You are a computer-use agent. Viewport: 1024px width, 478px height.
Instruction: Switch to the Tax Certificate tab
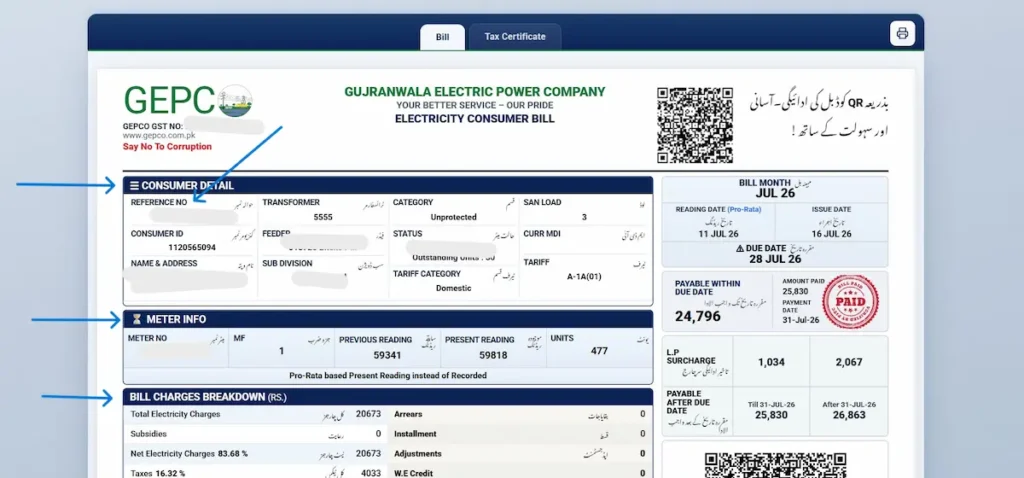(x=515, y=37)
